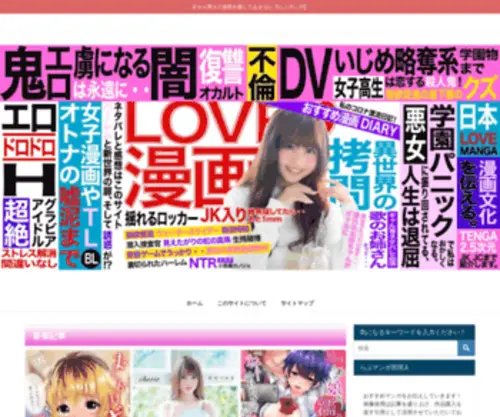Open the このサイトについて menu item
This screenshot has width=500, height=417.
click(x=242, y=303)
